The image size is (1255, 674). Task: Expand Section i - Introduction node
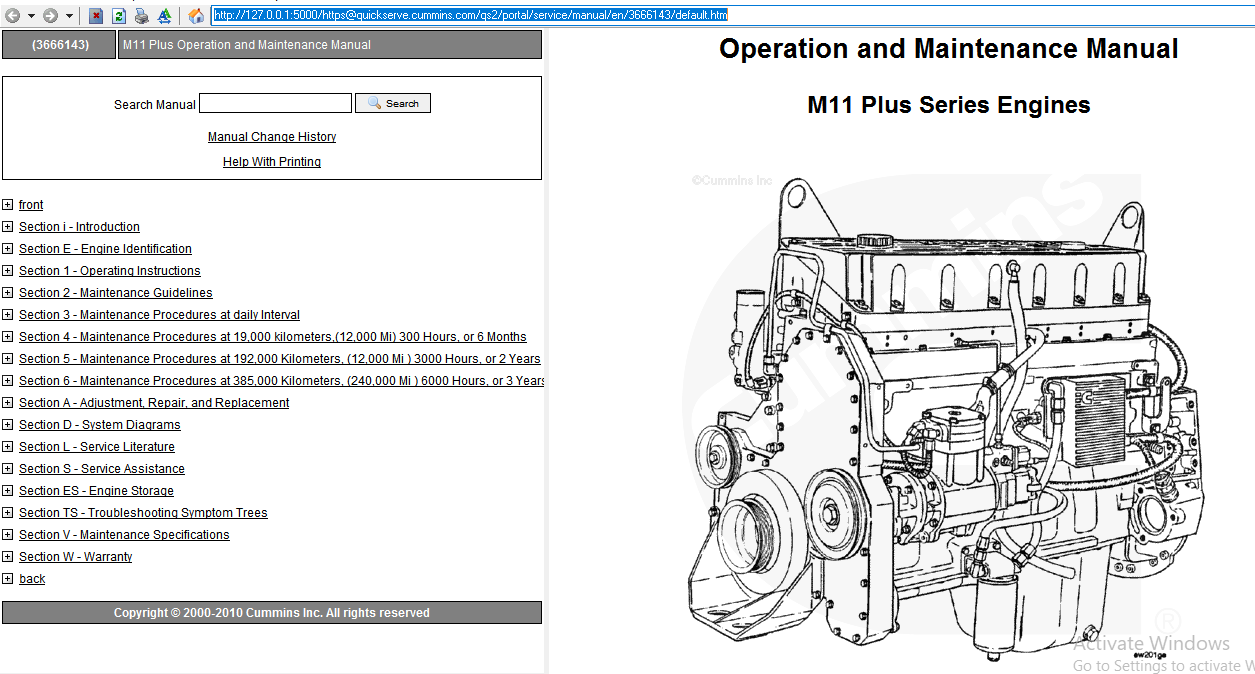pyautogui.click(x=8, y=227)
